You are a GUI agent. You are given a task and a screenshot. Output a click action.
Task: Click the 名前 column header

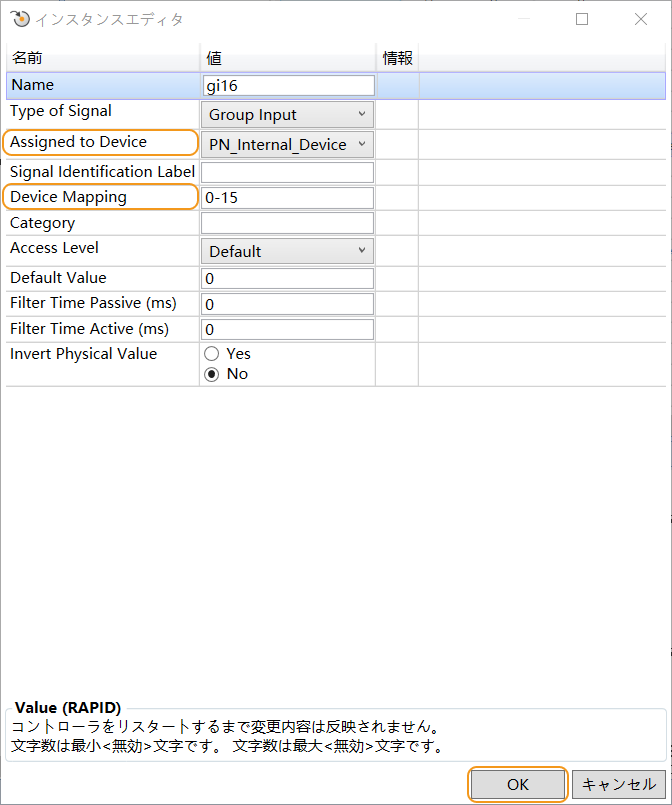pos(102,59)
